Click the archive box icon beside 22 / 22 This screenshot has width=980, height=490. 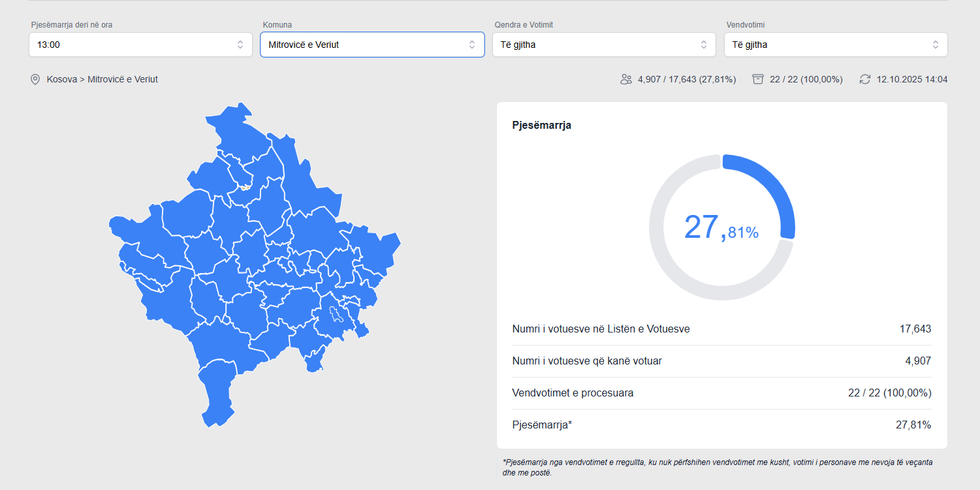coord(758,79)
